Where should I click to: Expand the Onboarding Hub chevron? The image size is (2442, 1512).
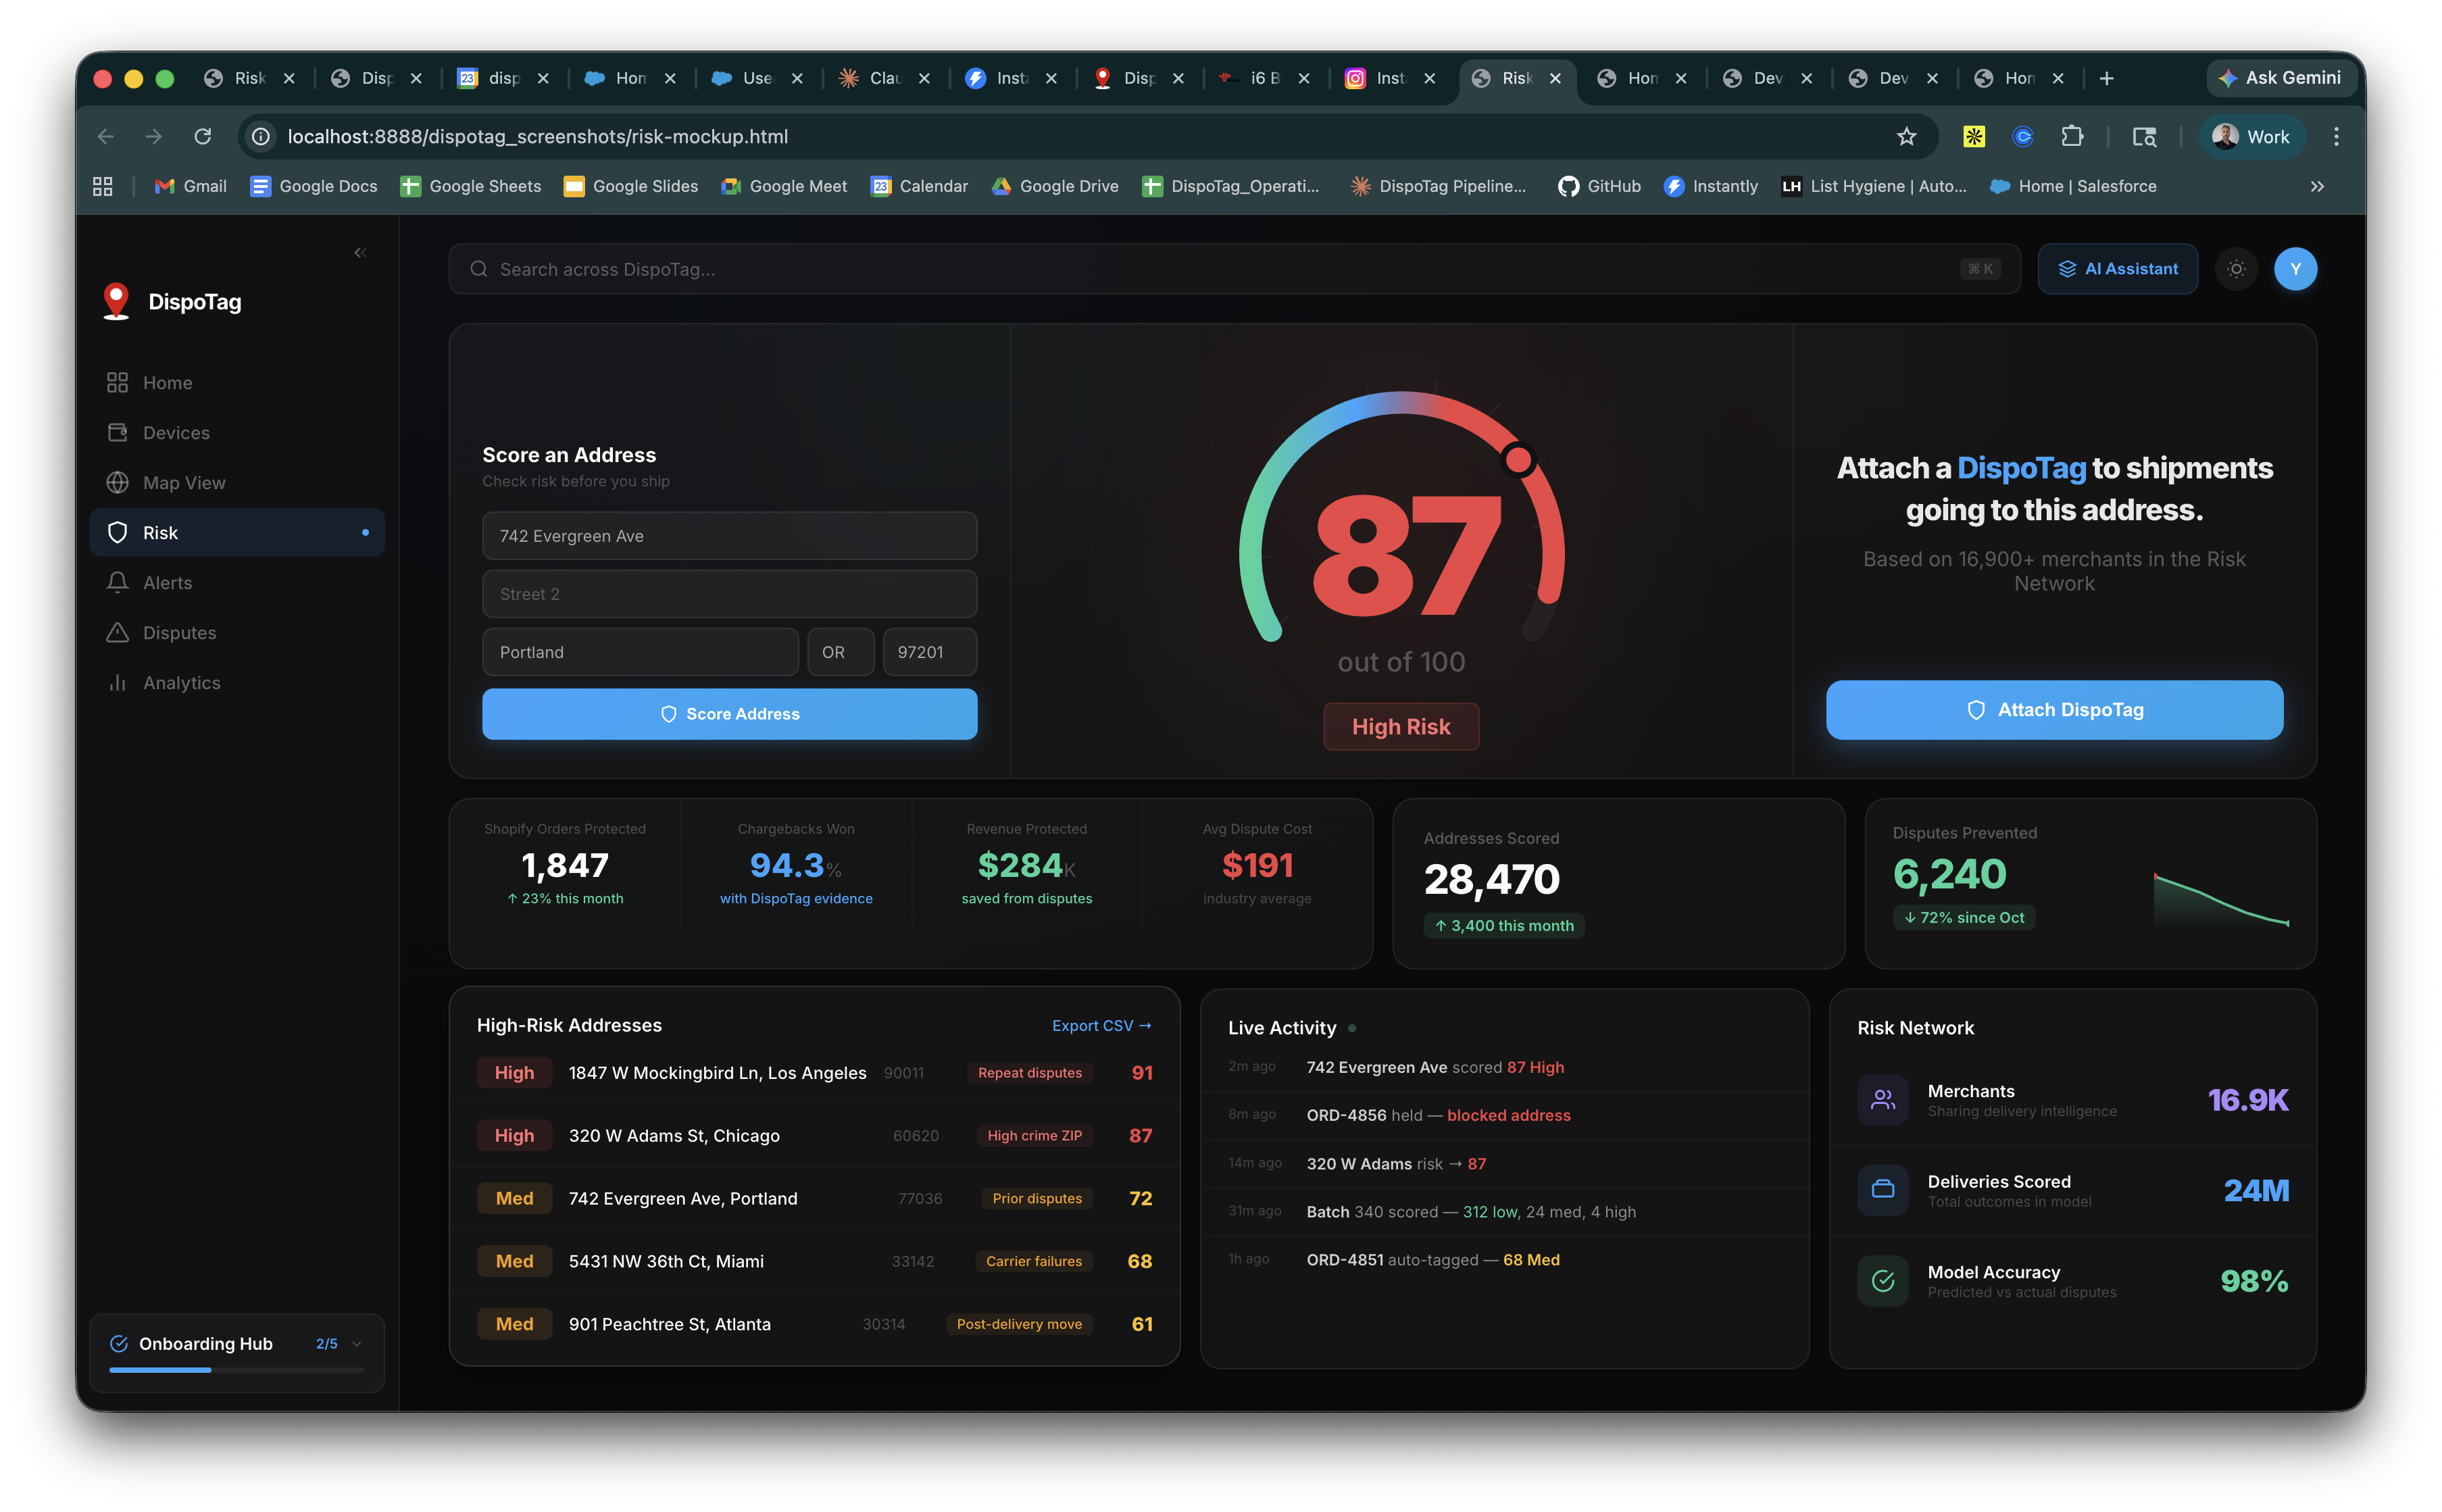pos(357,1344)
